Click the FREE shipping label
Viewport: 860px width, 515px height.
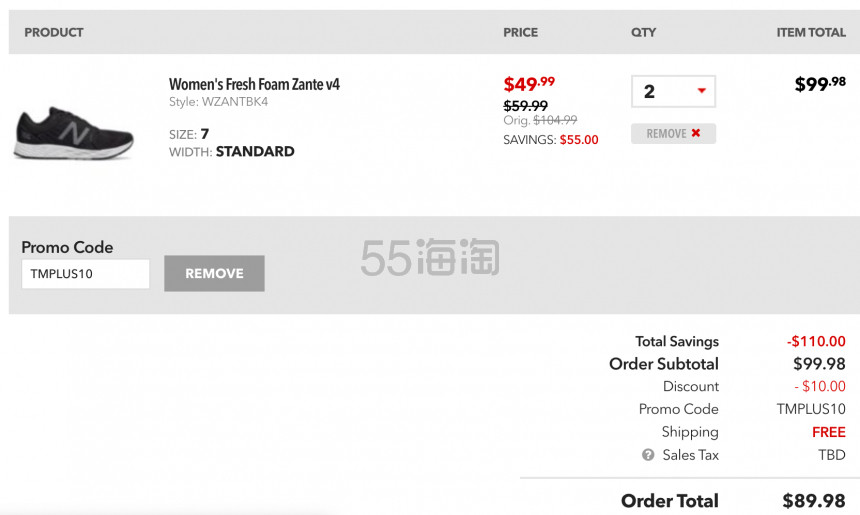[829, 432]
